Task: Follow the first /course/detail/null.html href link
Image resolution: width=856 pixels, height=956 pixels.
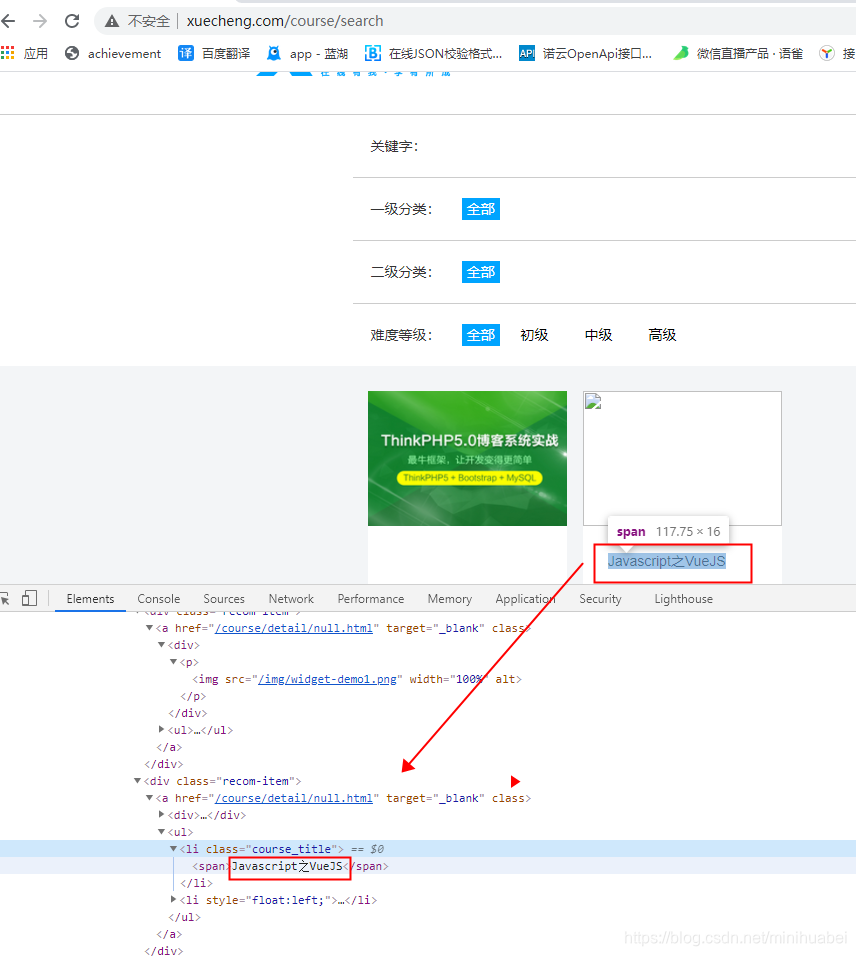Action: tap(293, 628)
